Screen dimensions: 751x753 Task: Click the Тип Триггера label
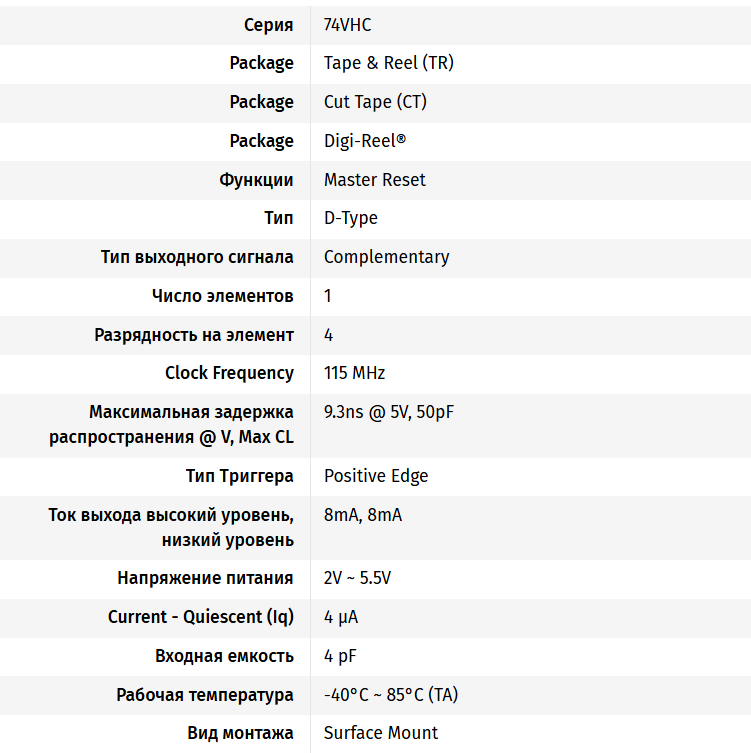239,476
